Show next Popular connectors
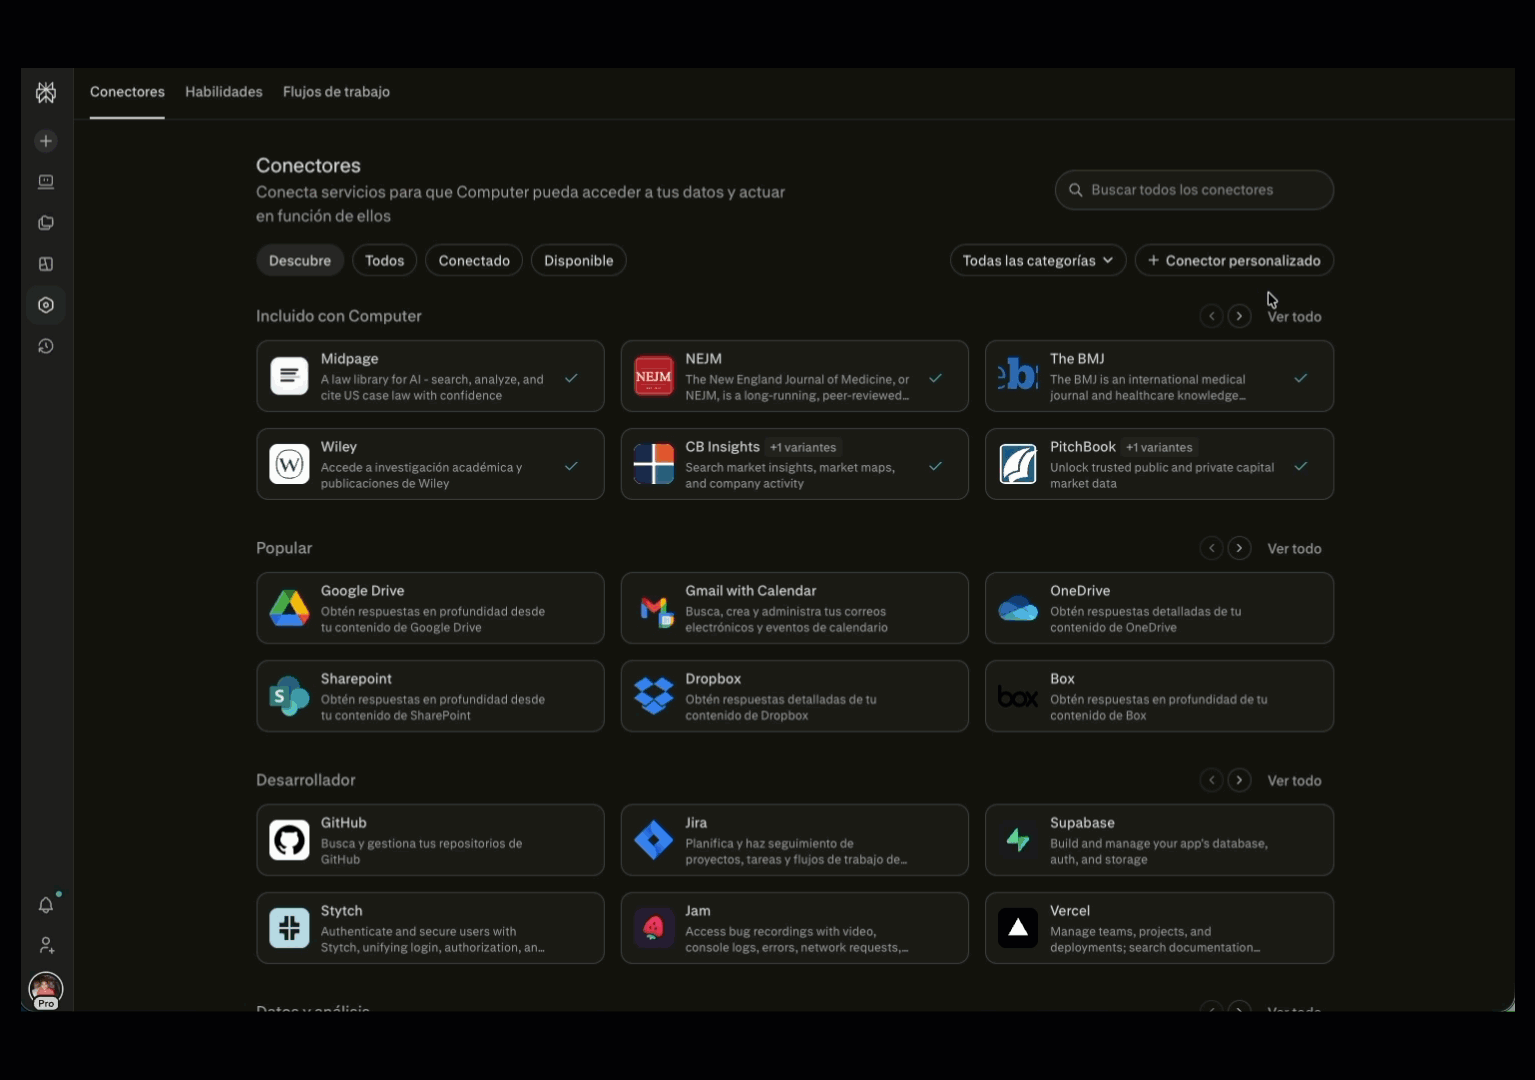Image resolution: width=1535 pixels, height=1080 pixels. 1239,548
